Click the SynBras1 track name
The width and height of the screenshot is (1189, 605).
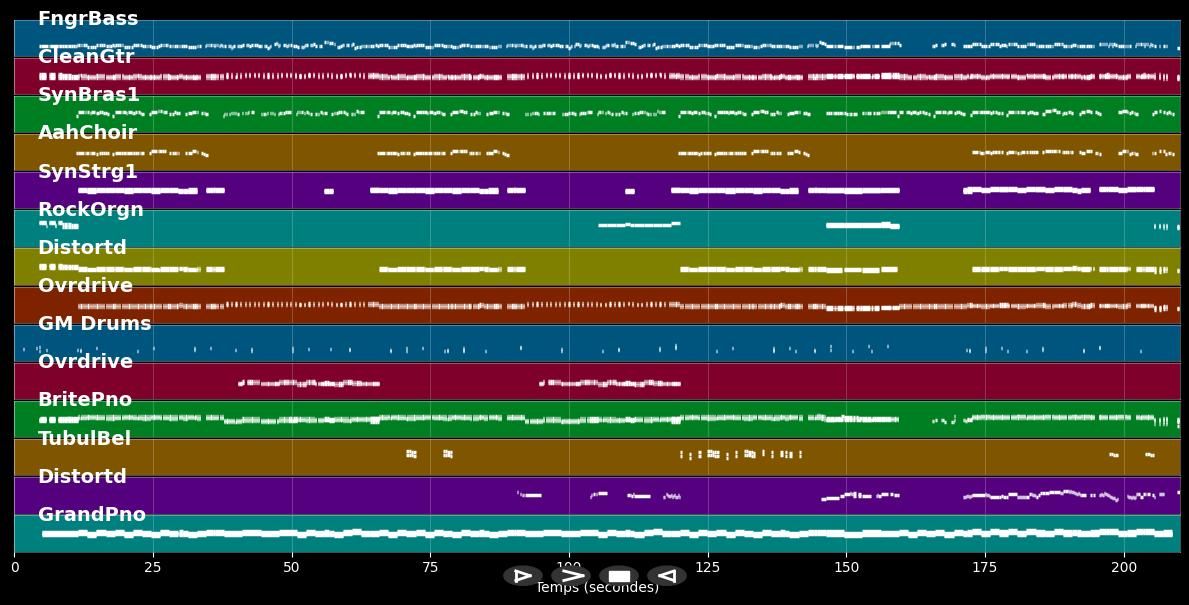pos(89,95)
